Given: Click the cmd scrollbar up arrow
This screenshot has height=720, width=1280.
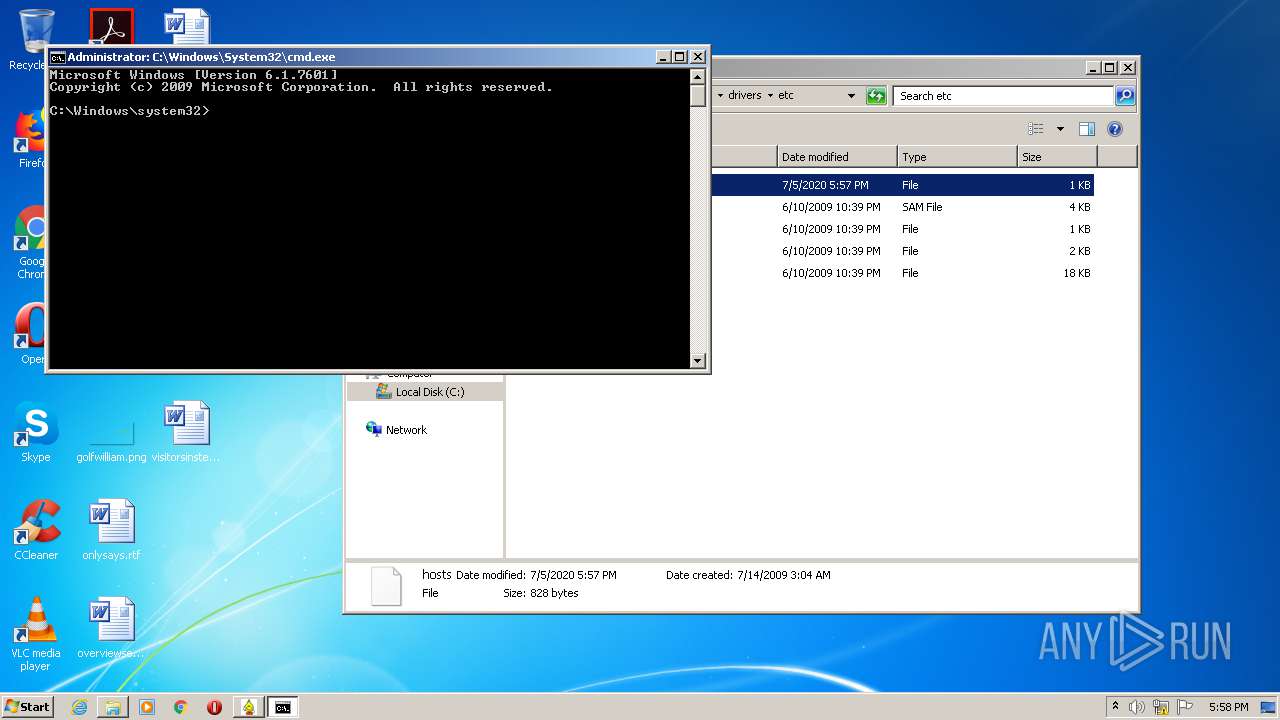Looking at the screenshot, I should (x=698, y=77).
